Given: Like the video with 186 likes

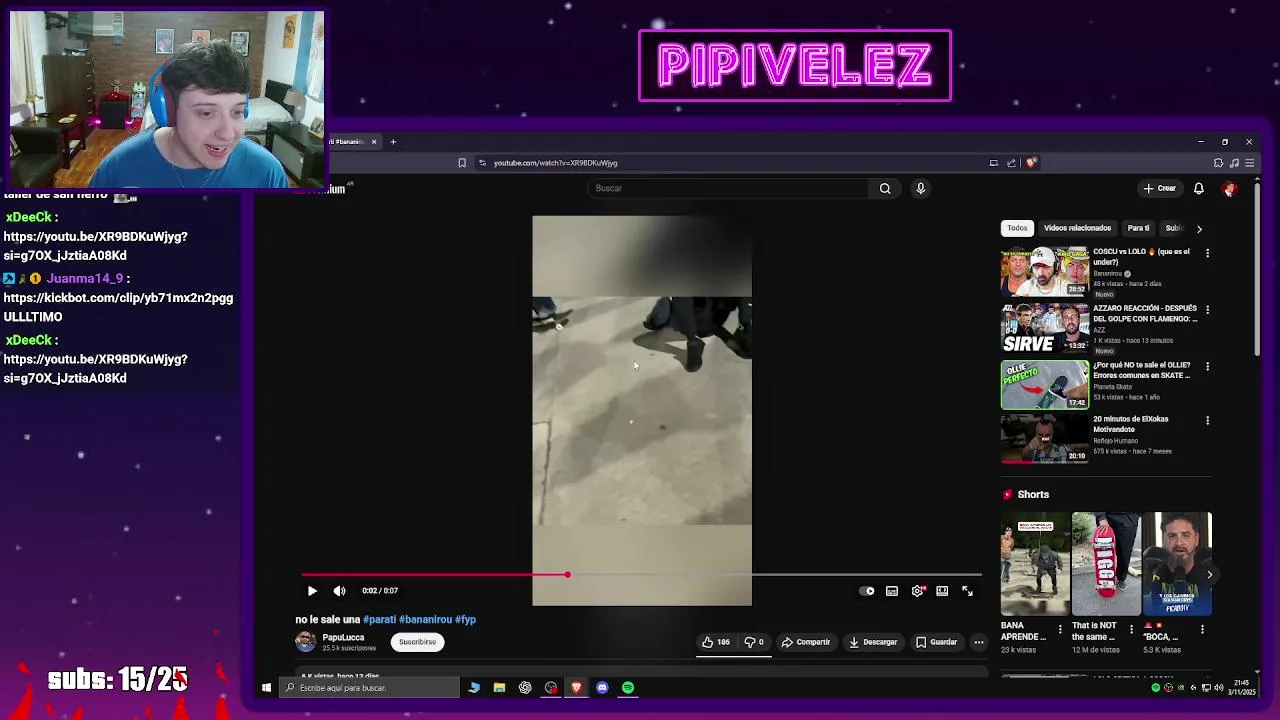Looking at the screenshot, I should 716,642.
